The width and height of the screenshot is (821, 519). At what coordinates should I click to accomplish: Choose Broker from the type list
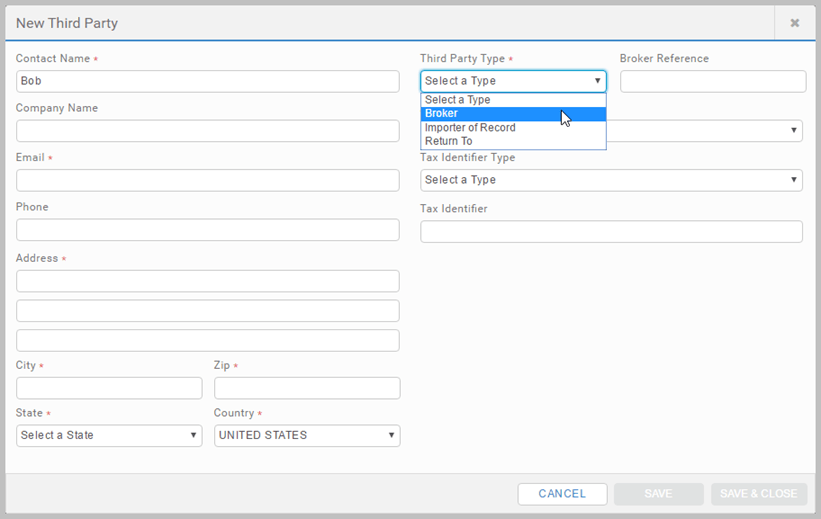tap(513, 114)
